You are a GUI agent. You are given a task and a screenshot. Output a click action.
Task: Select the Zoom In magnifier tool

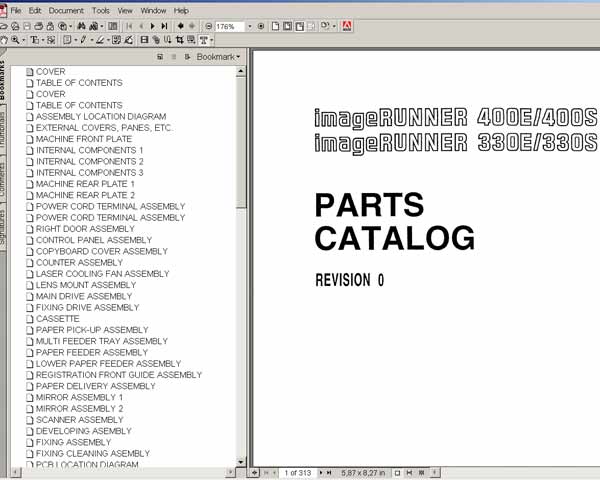click(x=15, y=39)
